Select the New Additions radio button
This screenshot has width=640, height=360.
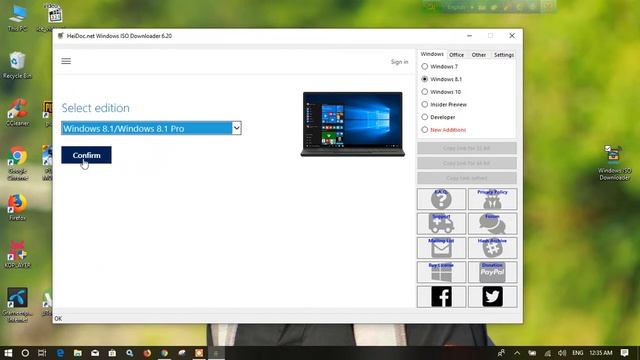point(425,130)
